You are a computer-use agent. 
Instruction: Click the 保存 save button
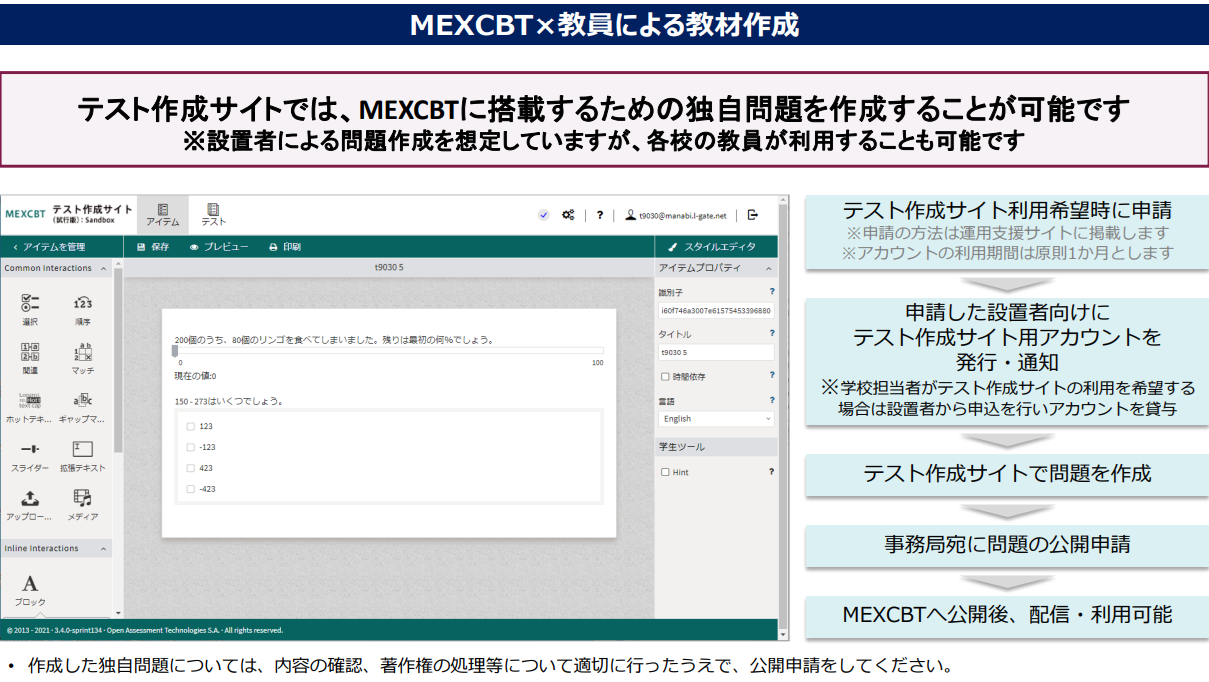pos(153,246)
